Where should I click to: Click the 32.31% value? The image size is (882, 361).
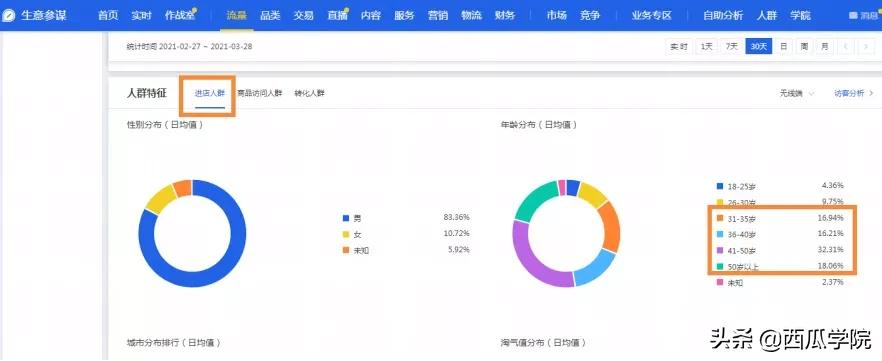tap(830, 250)
